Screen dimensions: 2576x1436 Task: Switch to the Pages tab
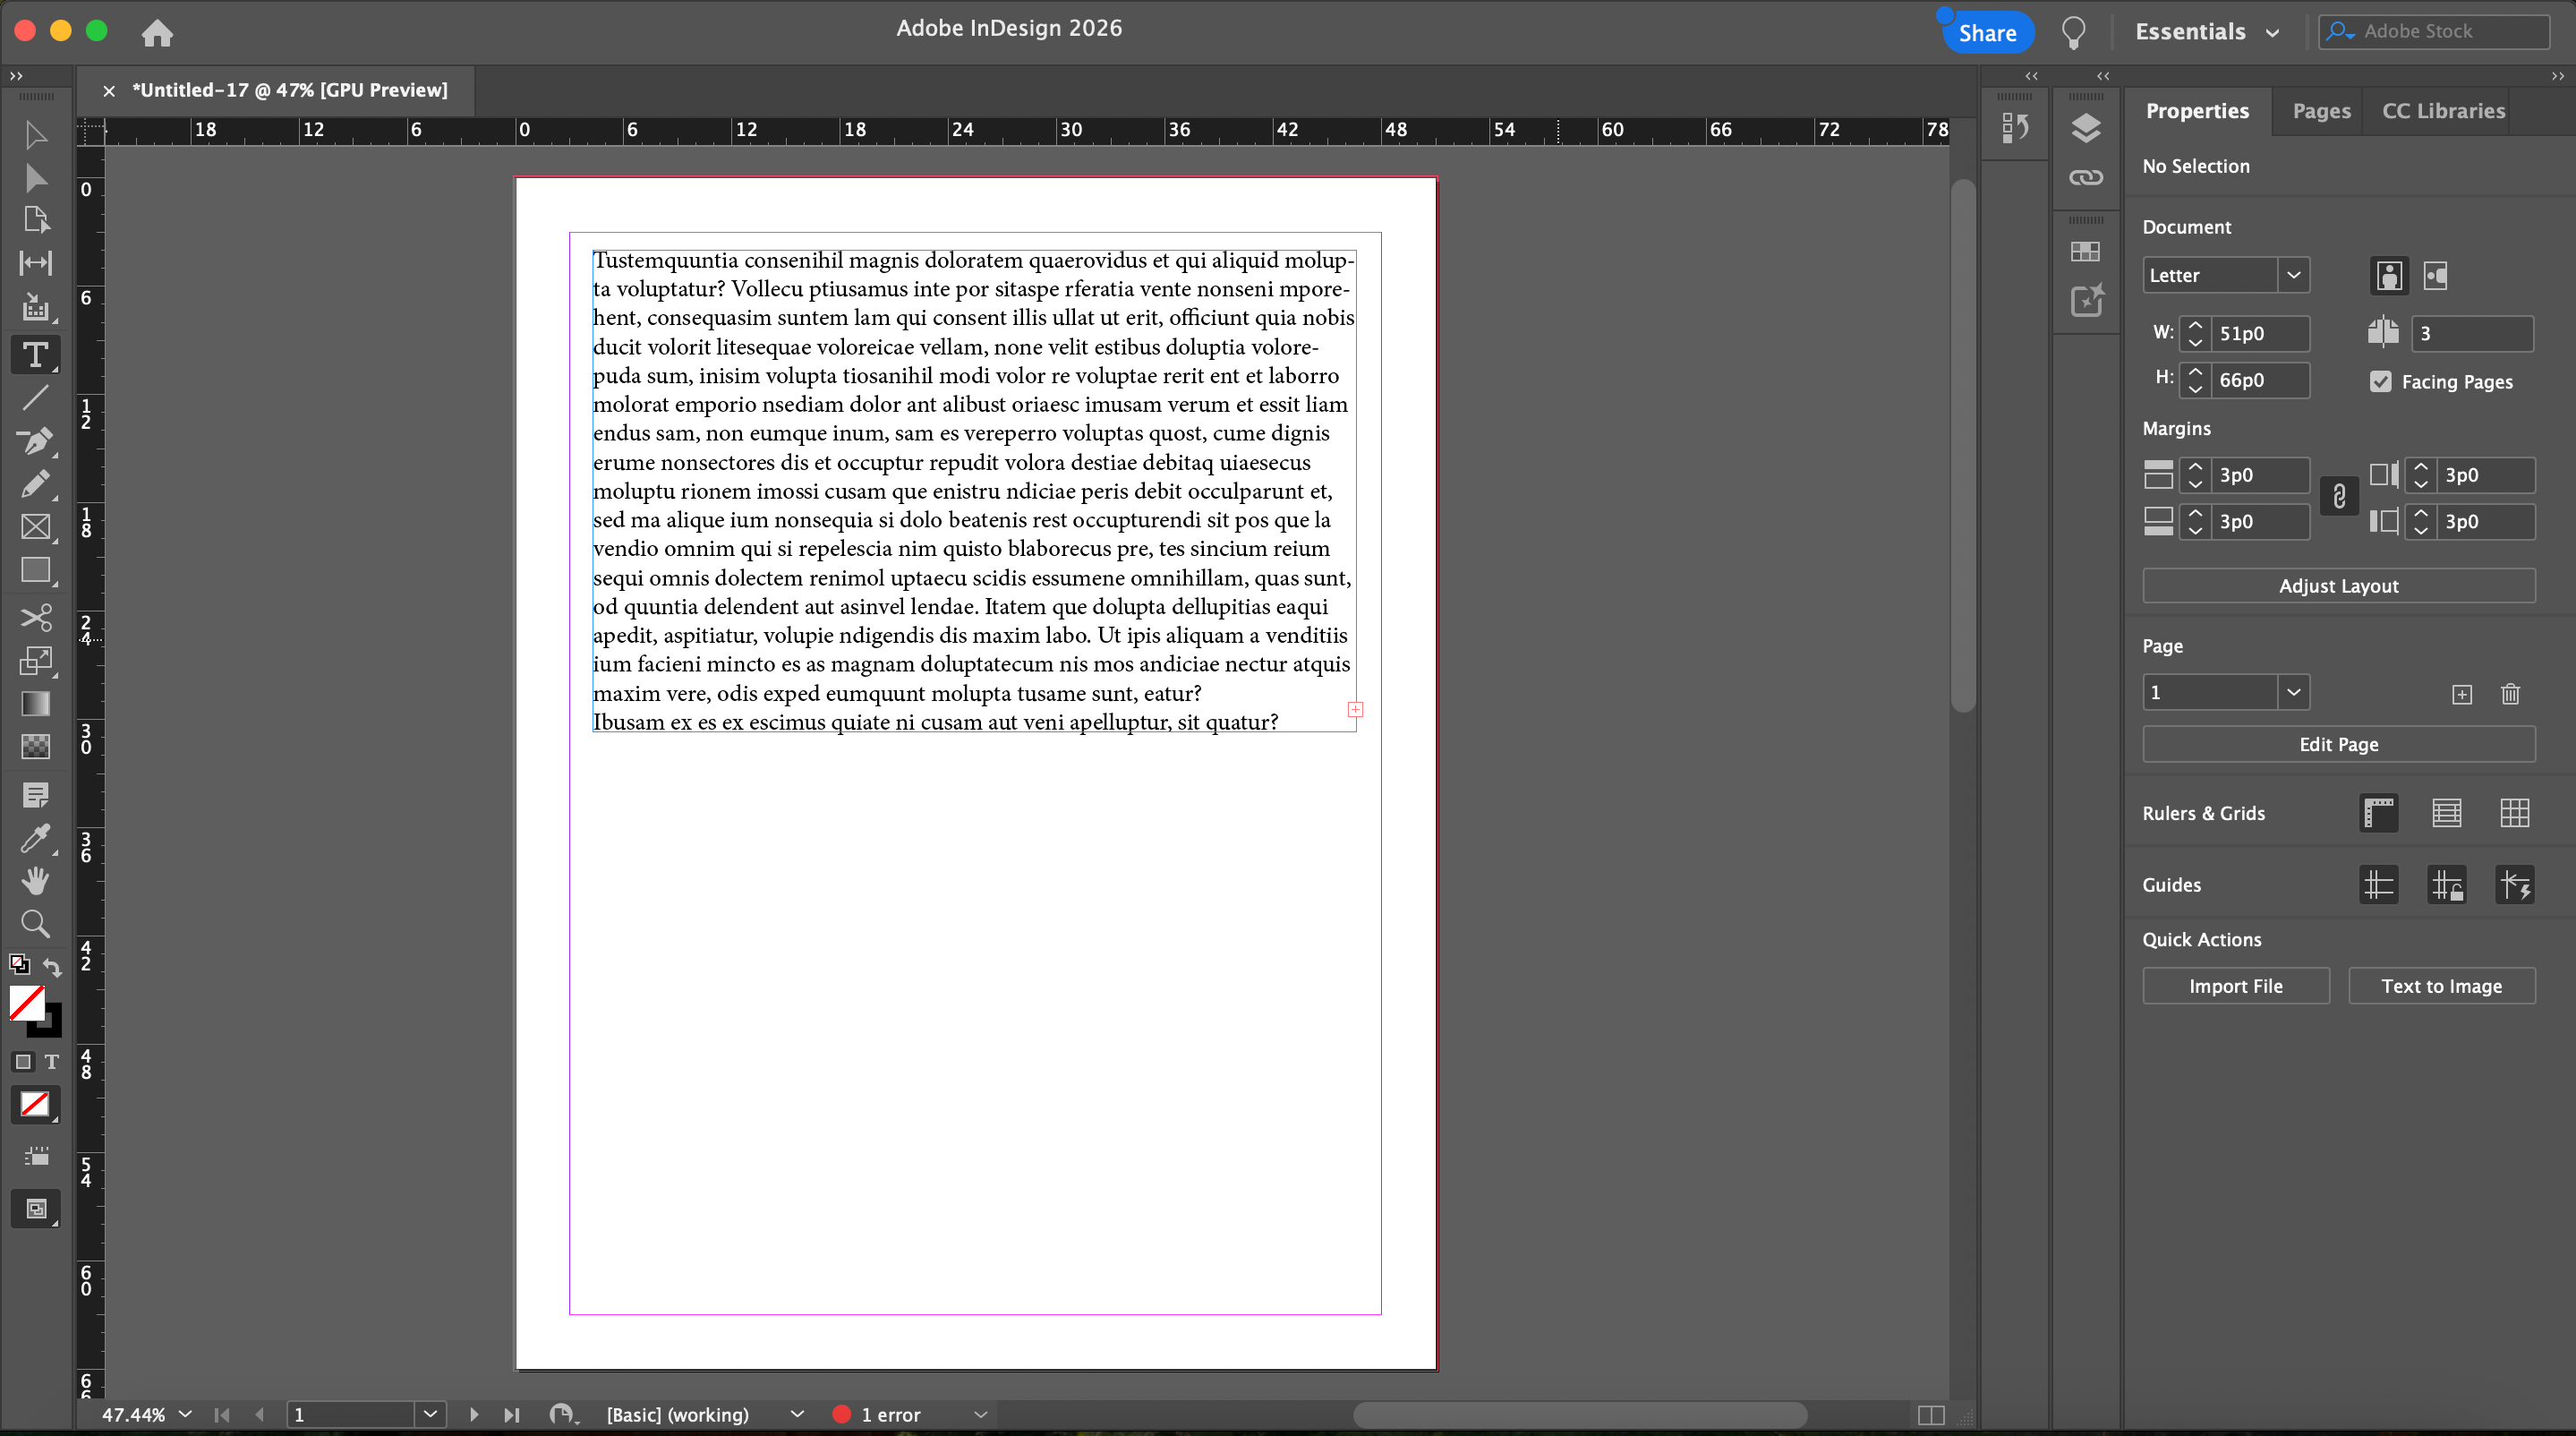[2321, 111]
